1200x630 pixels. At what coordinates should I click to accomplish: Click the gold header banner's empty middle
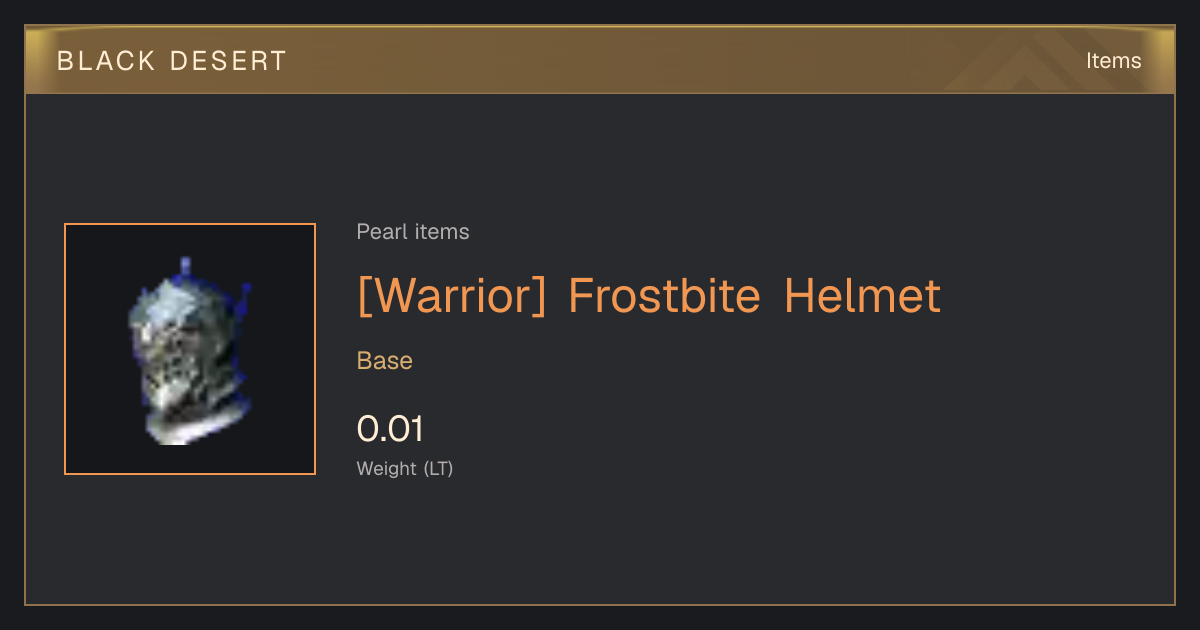click(x=600, y=60)
